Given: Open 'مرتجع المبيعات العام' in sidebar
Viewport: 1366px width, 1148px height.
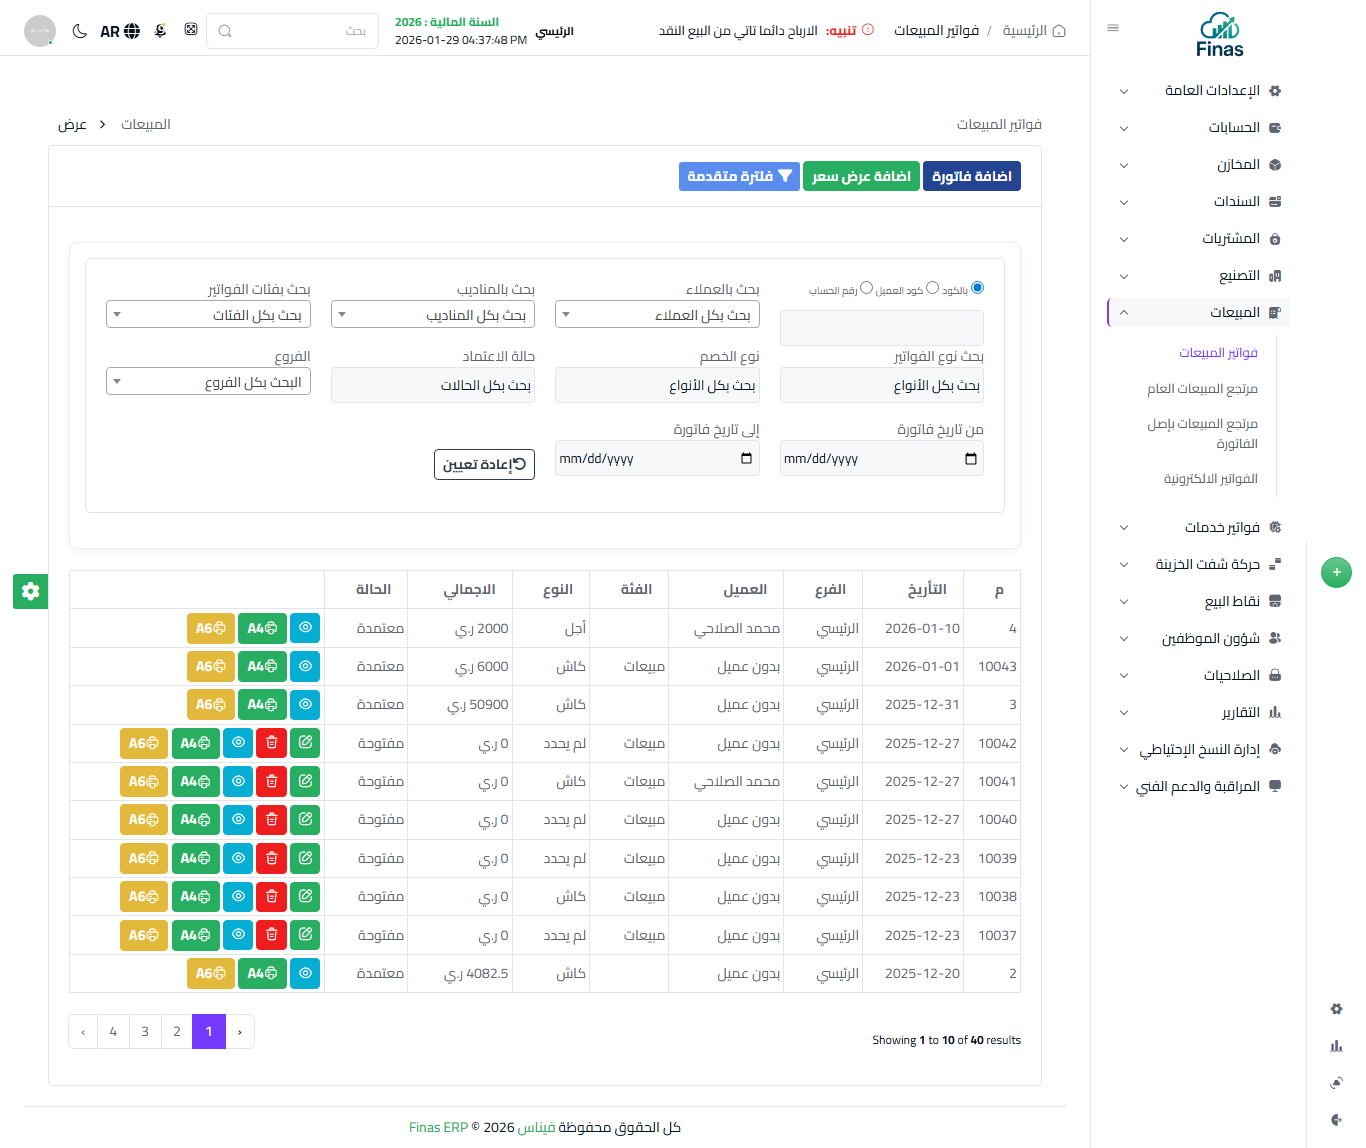Looking at the screenshot, I should click(1201, 389).
